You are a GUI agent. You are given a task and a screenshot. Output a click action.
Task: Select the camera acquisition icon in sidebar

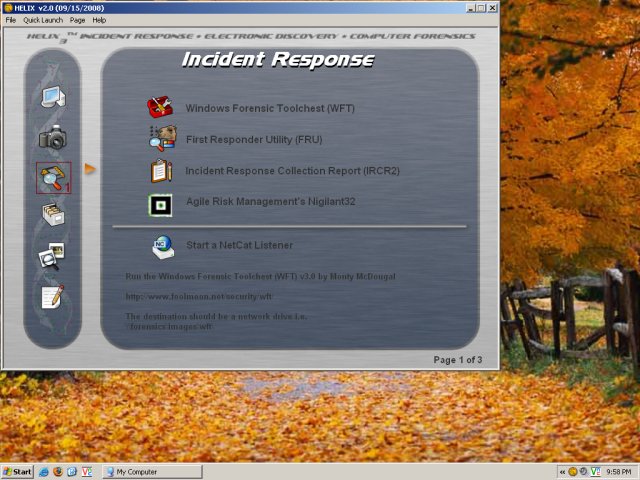coord(53,137)
